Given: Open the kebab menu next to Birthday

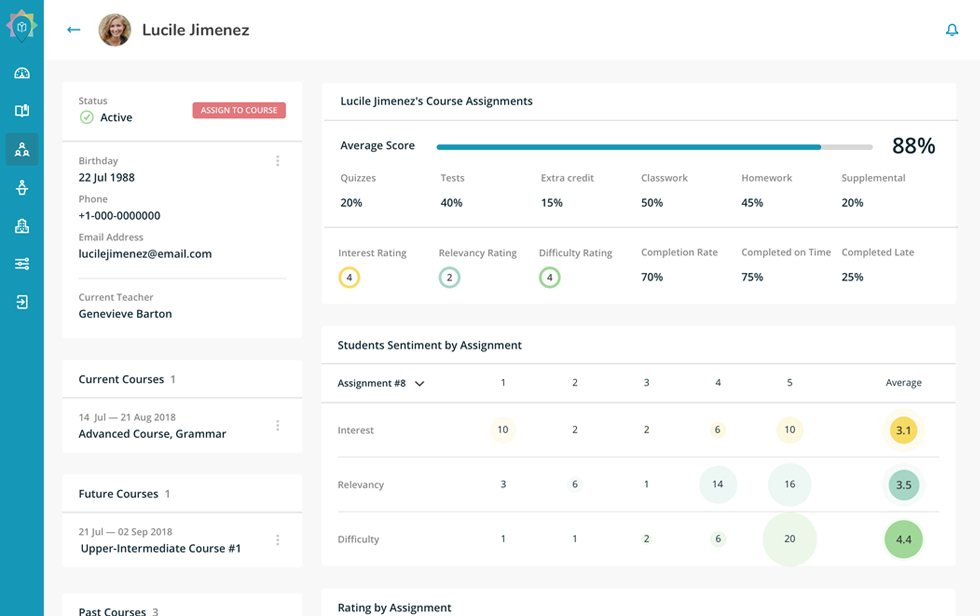Looking at the screenshot, I should [x=277, y=161].
